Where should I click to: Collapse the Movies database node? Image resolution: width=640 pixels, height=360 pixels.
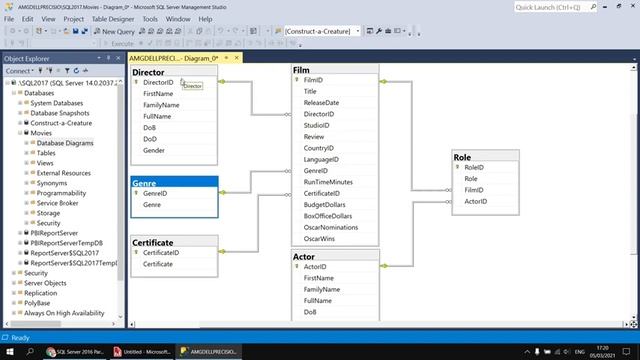pyautogui.click(x=20, y=133)
